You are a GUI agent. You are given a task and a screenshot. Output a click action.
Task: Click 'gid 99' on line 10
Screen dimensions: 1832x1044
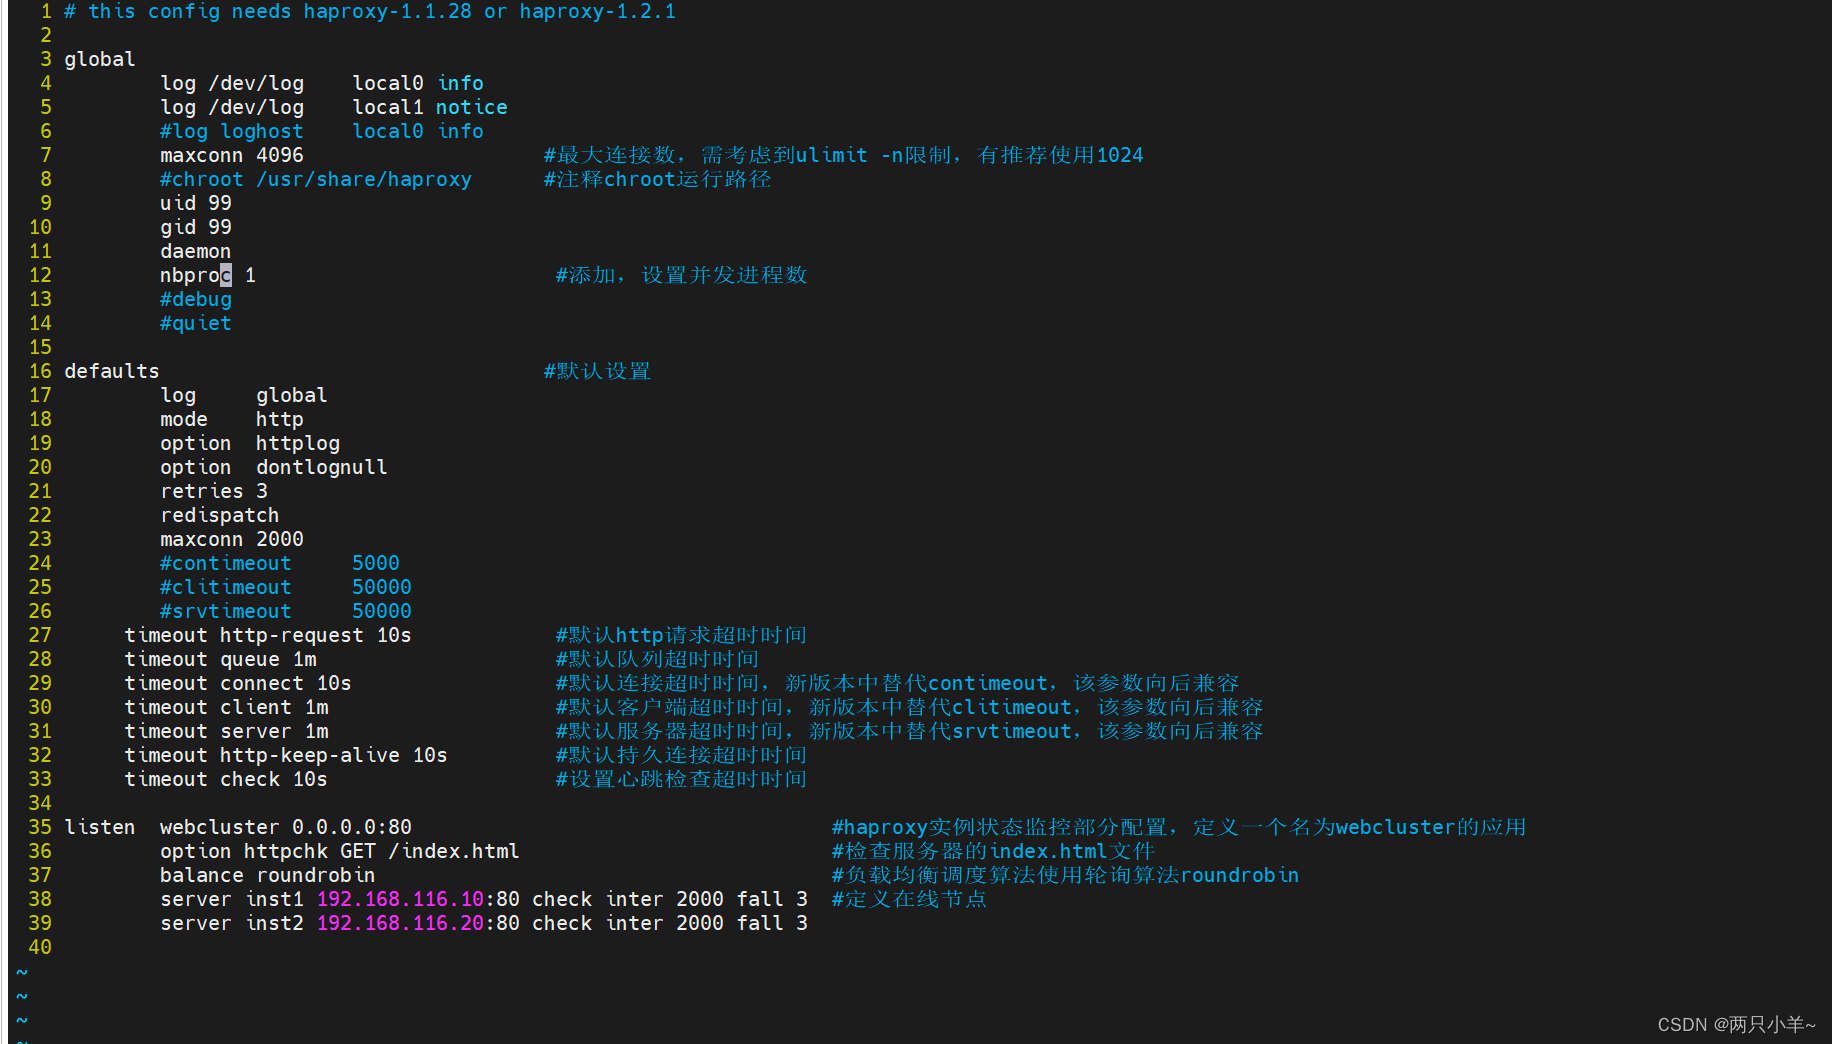196,227
